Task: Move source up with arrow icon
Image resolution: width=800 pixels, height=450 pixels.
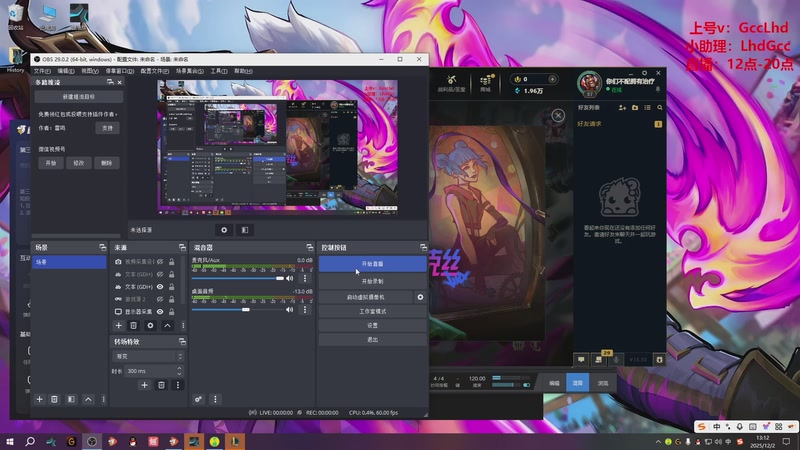Action: [x=167, y=326]
